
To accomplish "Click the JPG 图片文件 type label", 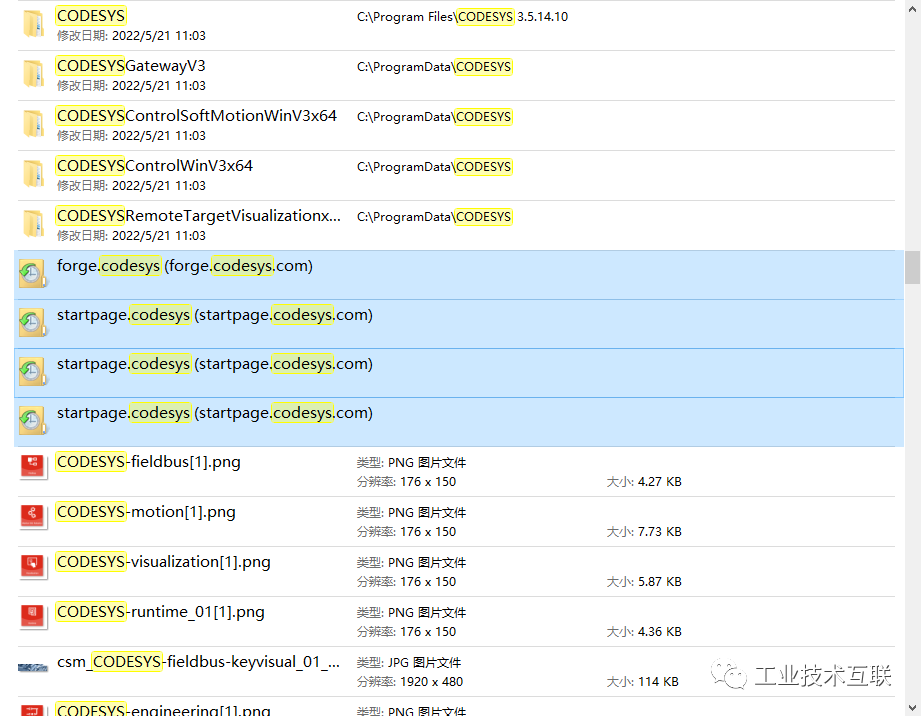I will 425,663.
